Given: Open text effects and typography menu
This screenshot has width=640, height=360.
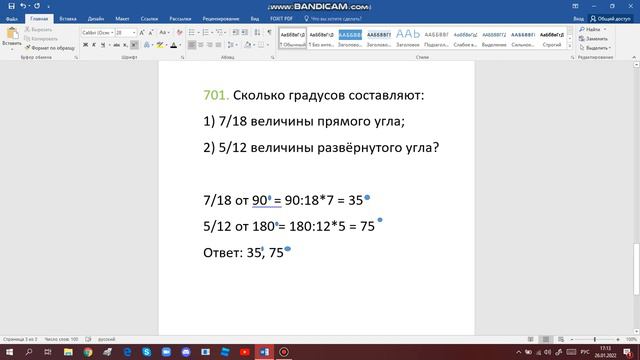Looking at the screenshot, I should (x=147, y=45).
